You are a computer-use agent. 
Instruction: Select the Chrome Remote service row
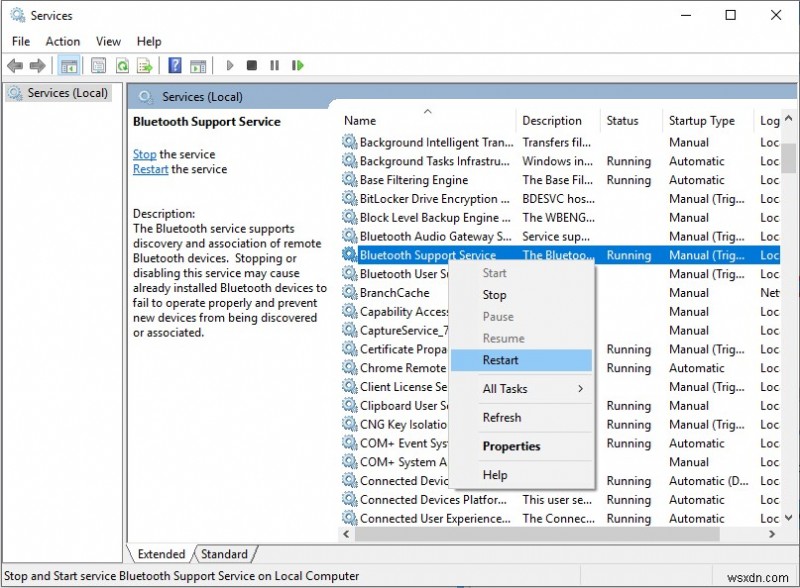pos(412,368)
